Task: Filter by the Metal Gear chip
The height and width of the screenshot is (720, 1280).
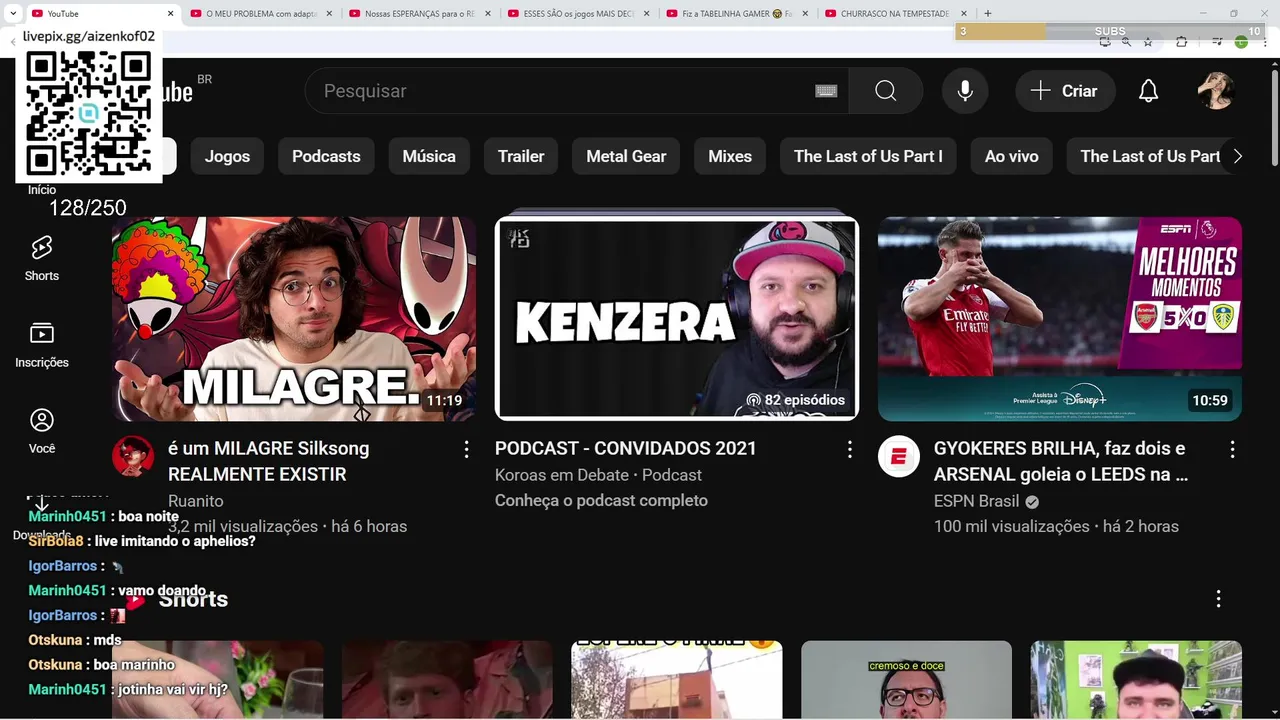Action: (626, 156)
